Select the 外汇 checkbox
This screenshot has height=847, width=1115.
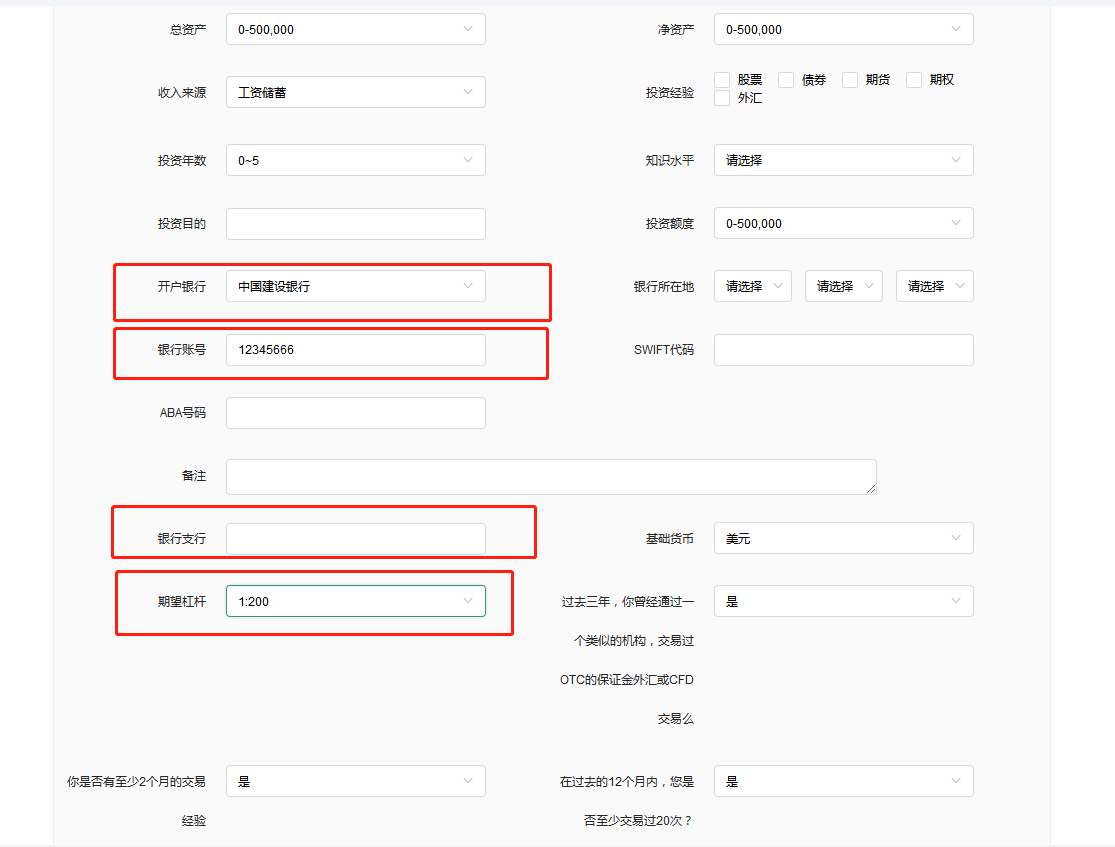click(x=722, y=97)
